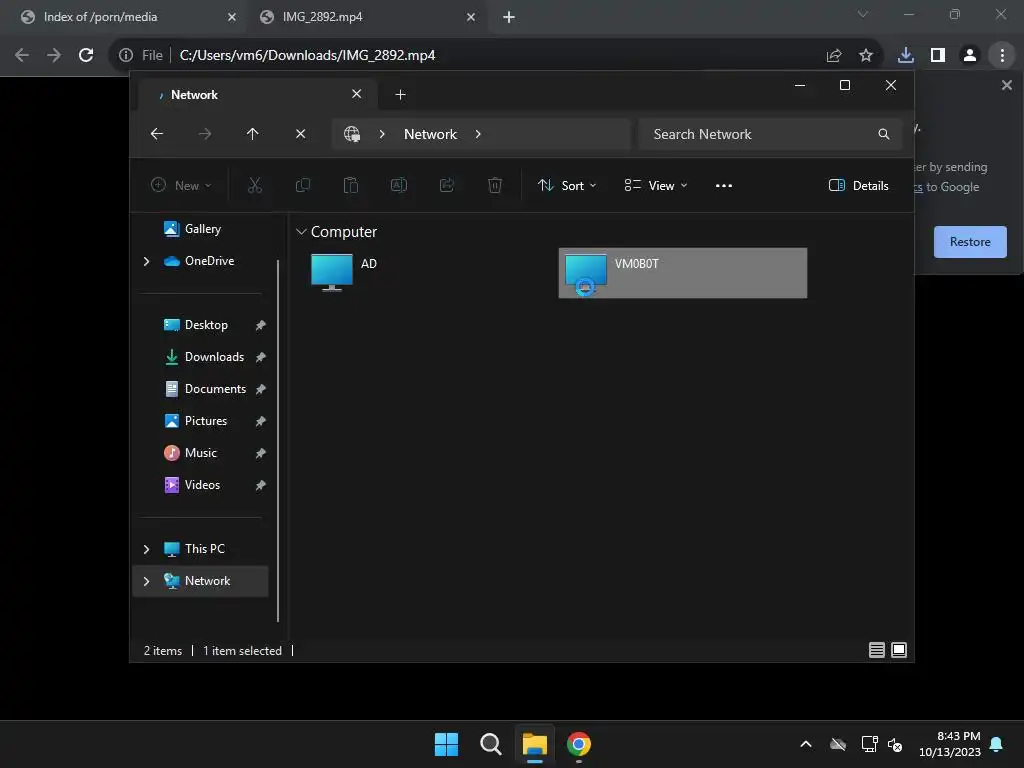Expand the This PC tree node
Viewport: 1024px width, 768px height.
point(146,549)
